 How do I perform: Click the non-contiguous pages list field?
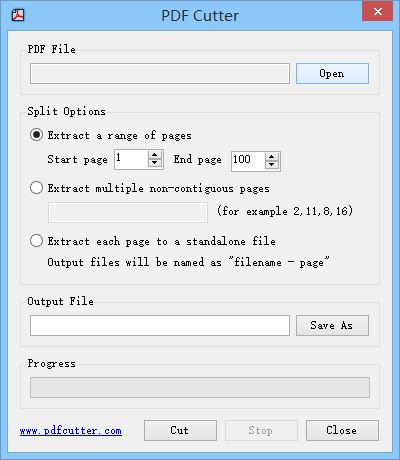pos(128,212)
